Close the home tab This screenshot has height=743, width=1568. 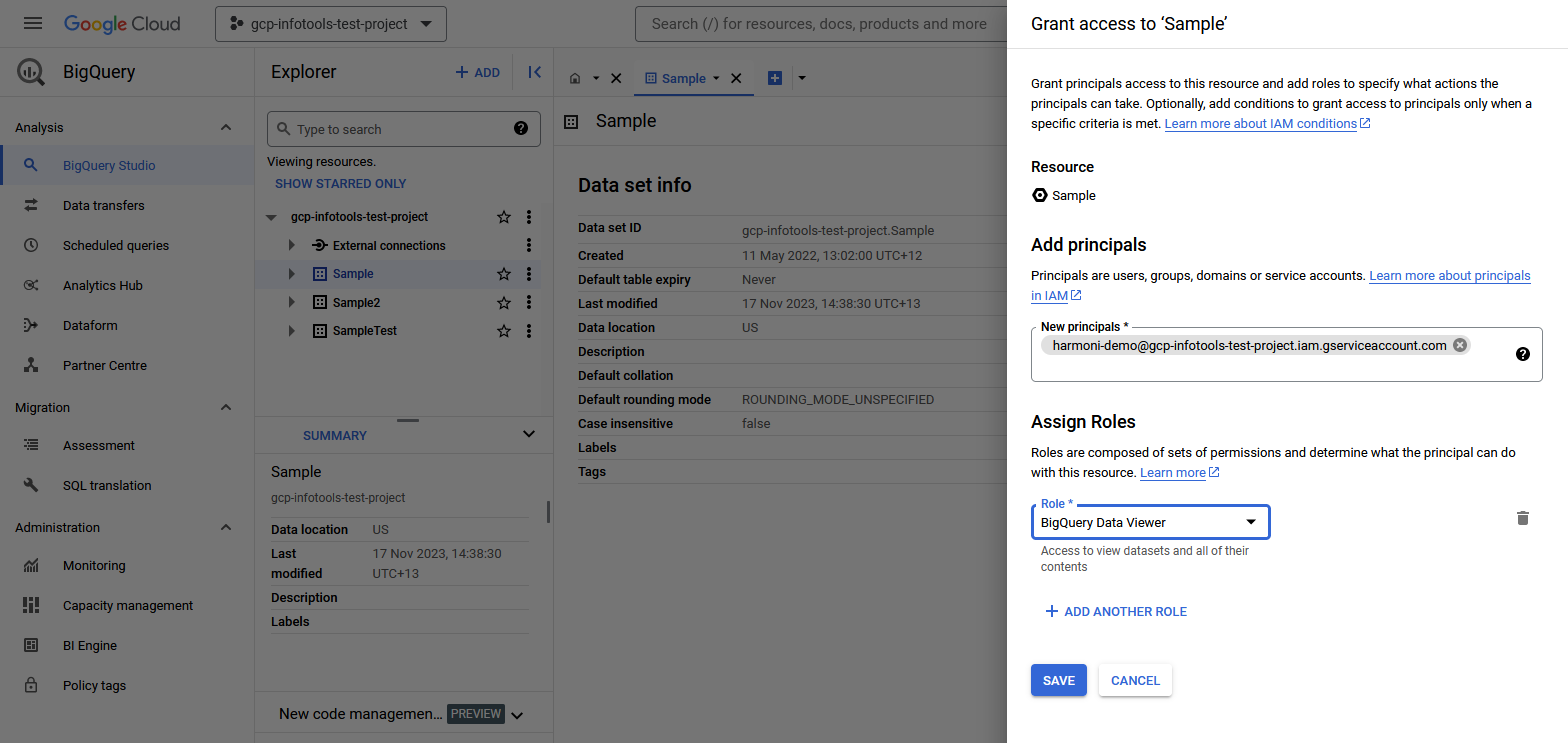[x=616, y=78]
